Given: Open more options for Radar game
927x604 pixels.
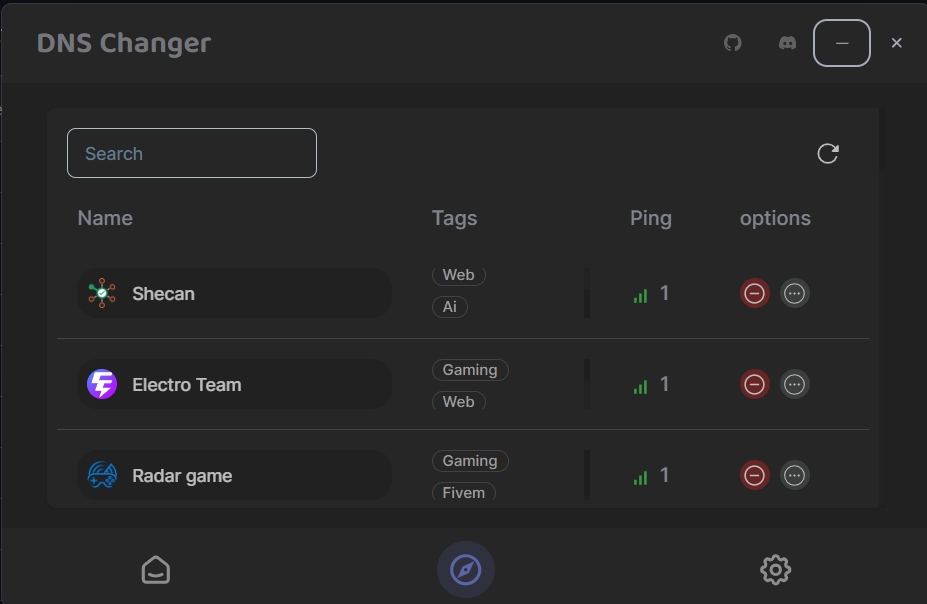Looking at the screenshot, I should click(x=795, y=475).
